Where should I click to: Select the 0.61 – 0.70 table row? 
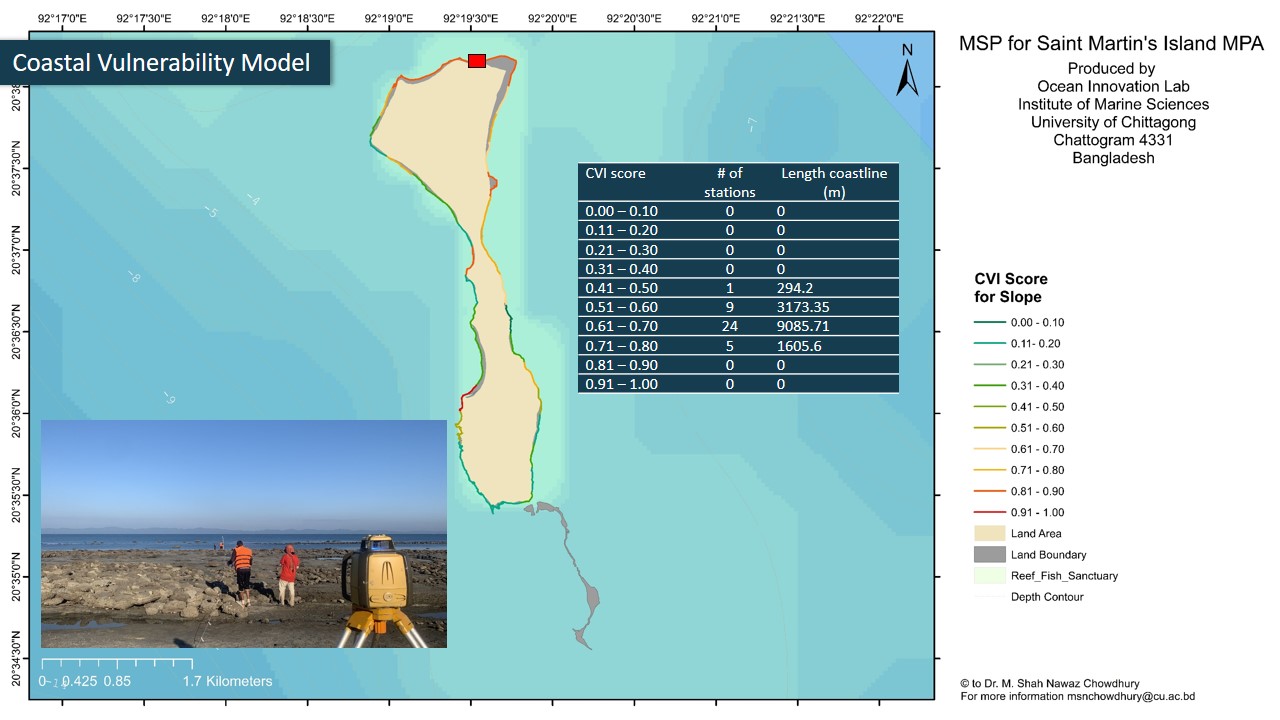pyautogui.click(x=738, y=326)
